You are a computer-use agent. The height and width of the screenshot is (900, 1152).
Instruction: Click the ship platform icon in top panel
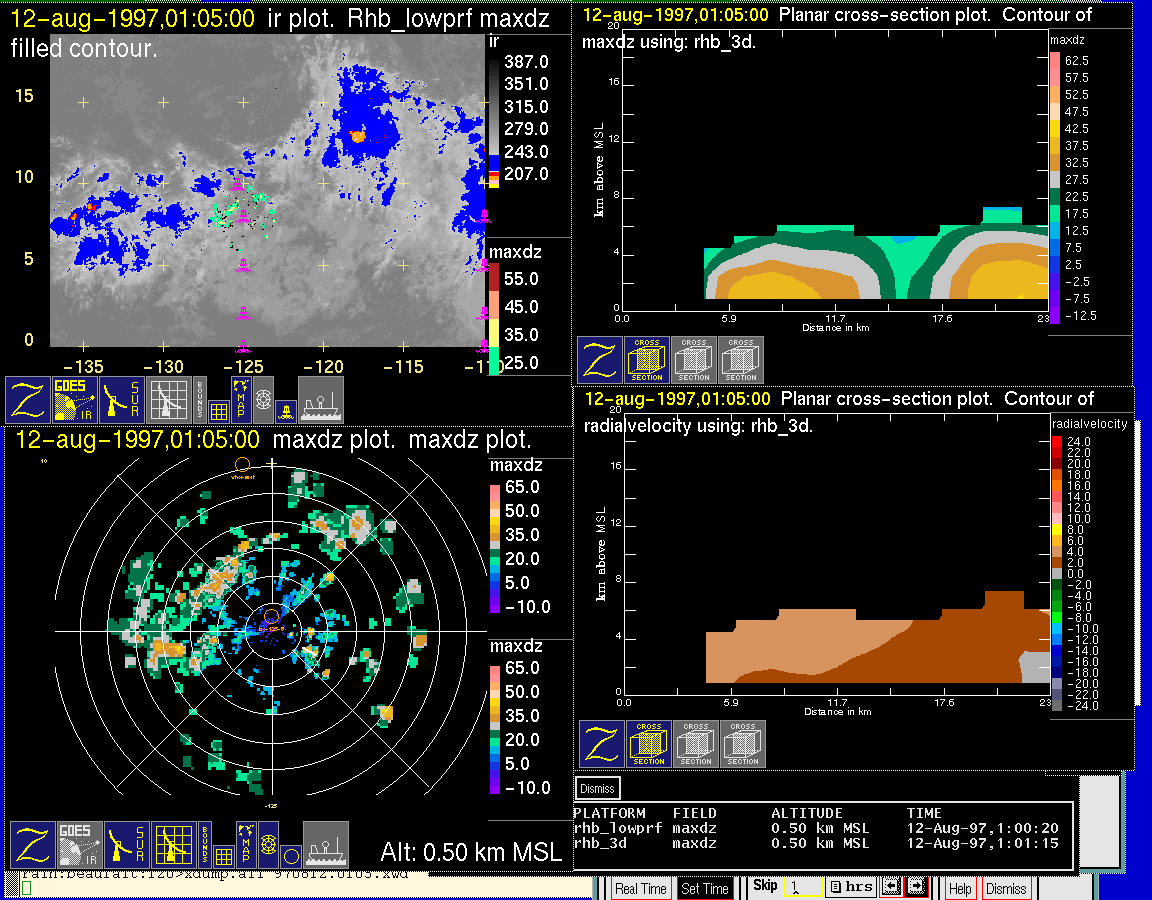(x=321, y=399)
